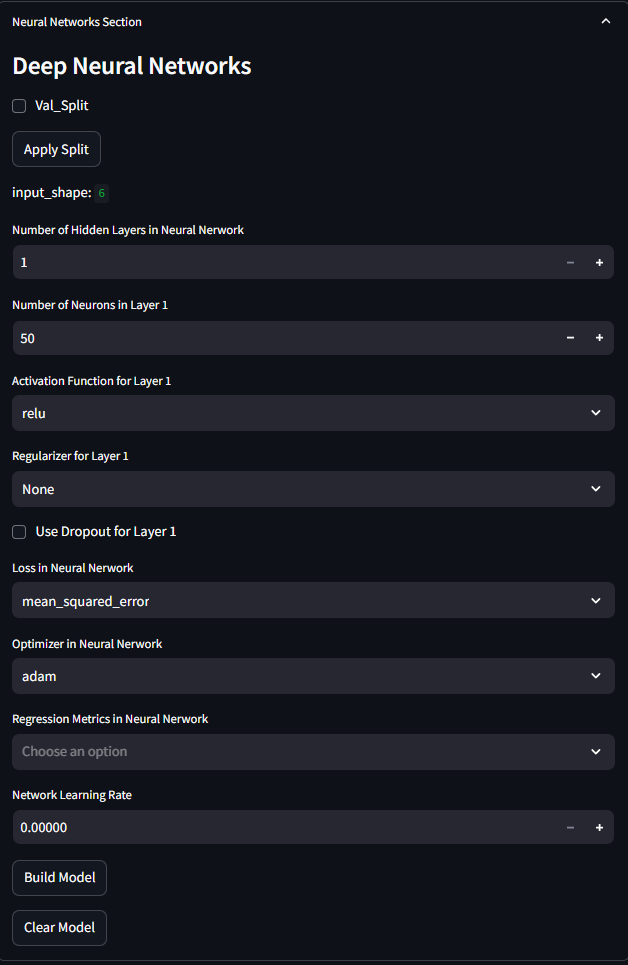The width and height of the screenshot is (628, 965).
Task: Increase the number of hidden layers with plus
Action: pos(599,262)
